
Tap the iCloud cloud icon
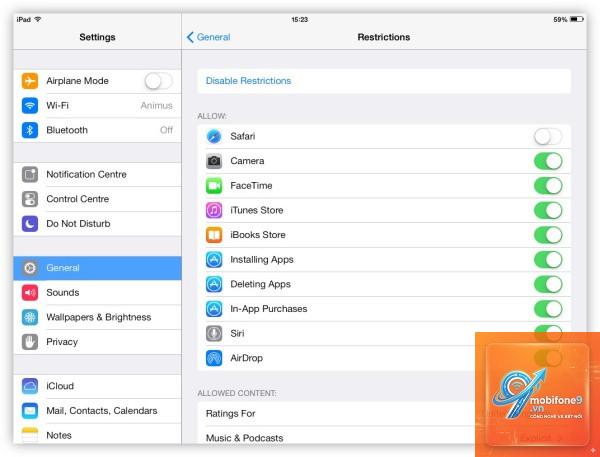click(30, 386)
